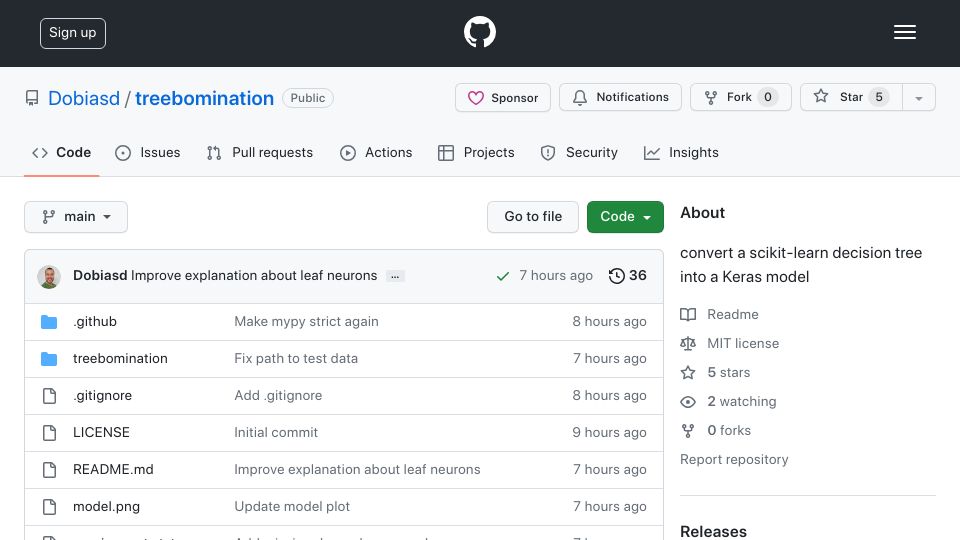Viewport: 960px width, 540px height.
Task: Open 'Make mypy strict again' commit
Action: click(306, 321)
